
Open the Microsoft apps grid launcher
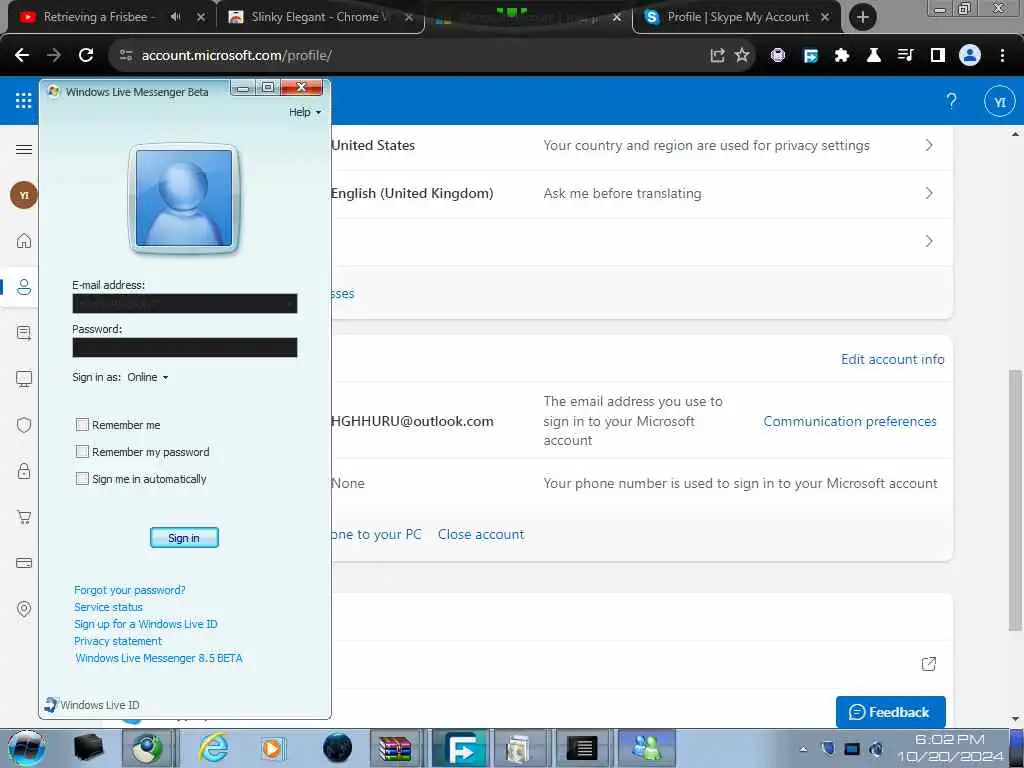pyautogui.click(x=24, y=100)
